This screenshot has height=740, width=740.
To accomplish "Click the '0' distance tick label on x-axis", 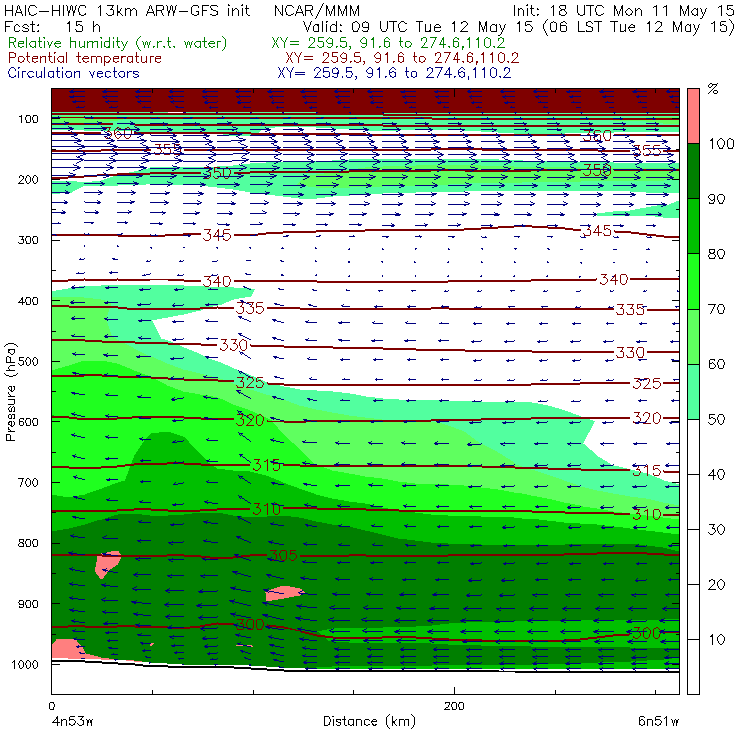I will (x=51, y=706).
